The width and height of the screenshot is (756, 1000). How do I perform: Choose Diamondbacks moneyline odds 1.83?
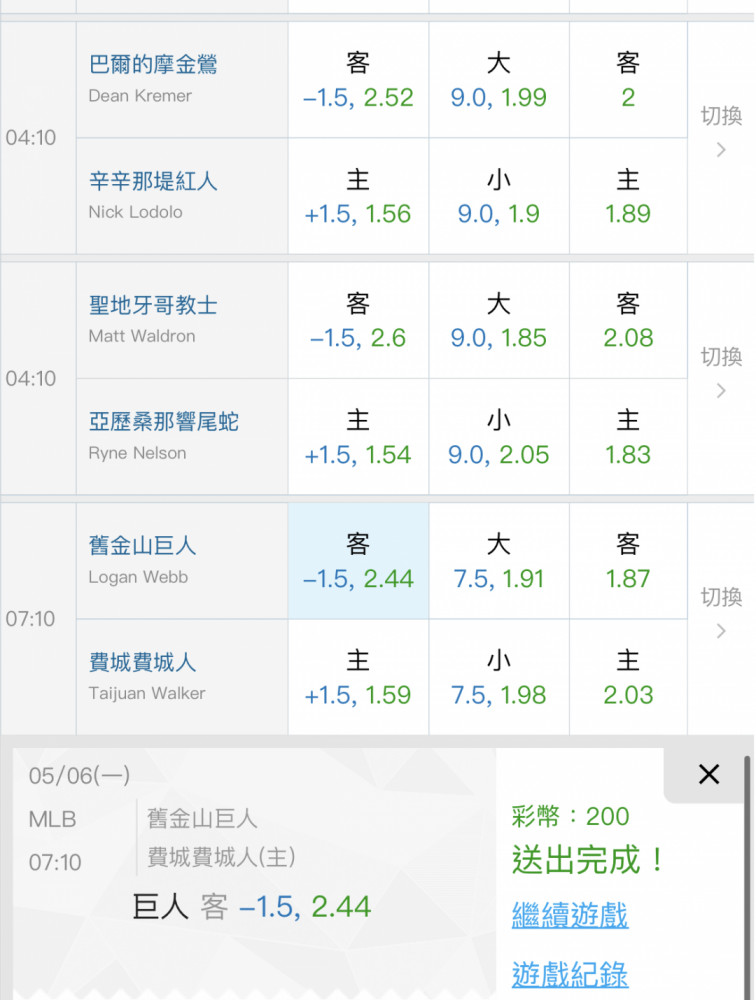(x=628, y=437)
